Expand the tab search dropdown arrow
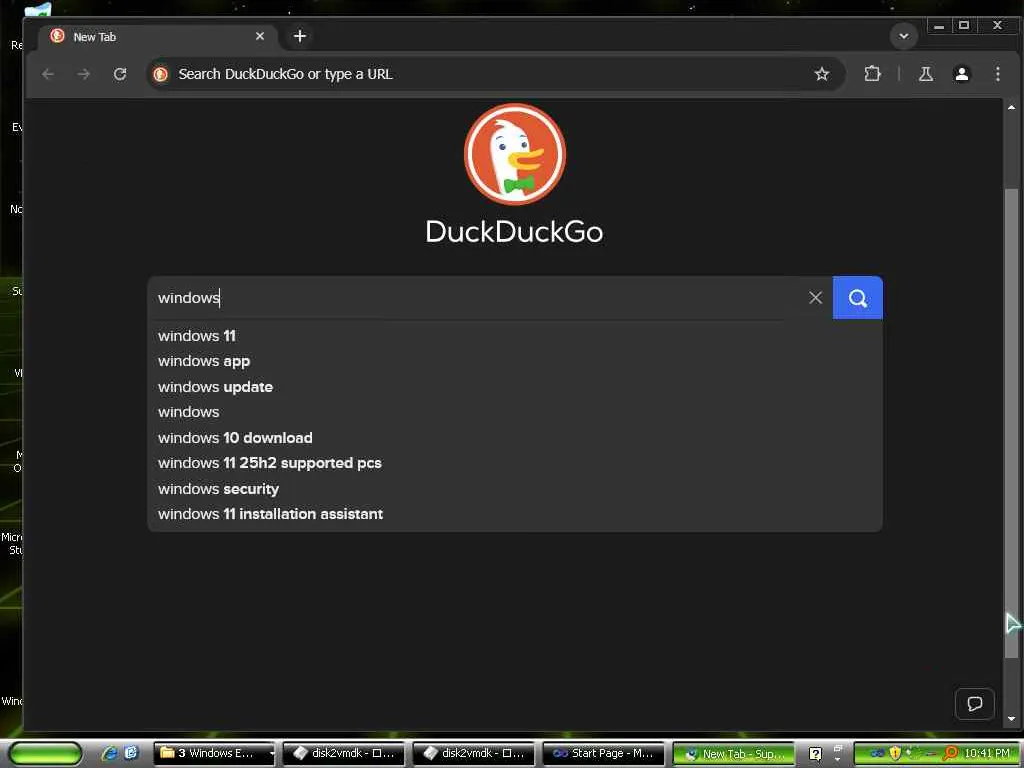The height and width of the screenshot is (768, 1024). point(904,36)
